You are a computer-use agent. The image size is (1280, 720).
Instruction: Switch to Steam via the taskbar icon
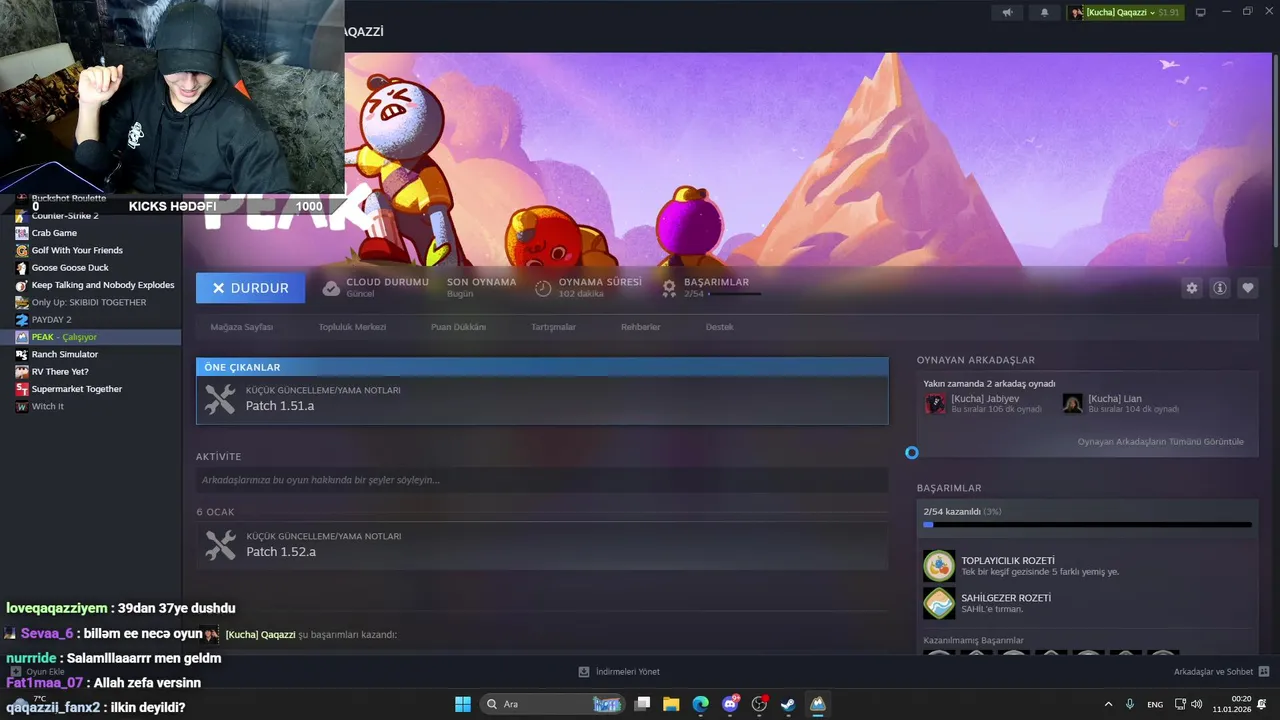[788, 704]
